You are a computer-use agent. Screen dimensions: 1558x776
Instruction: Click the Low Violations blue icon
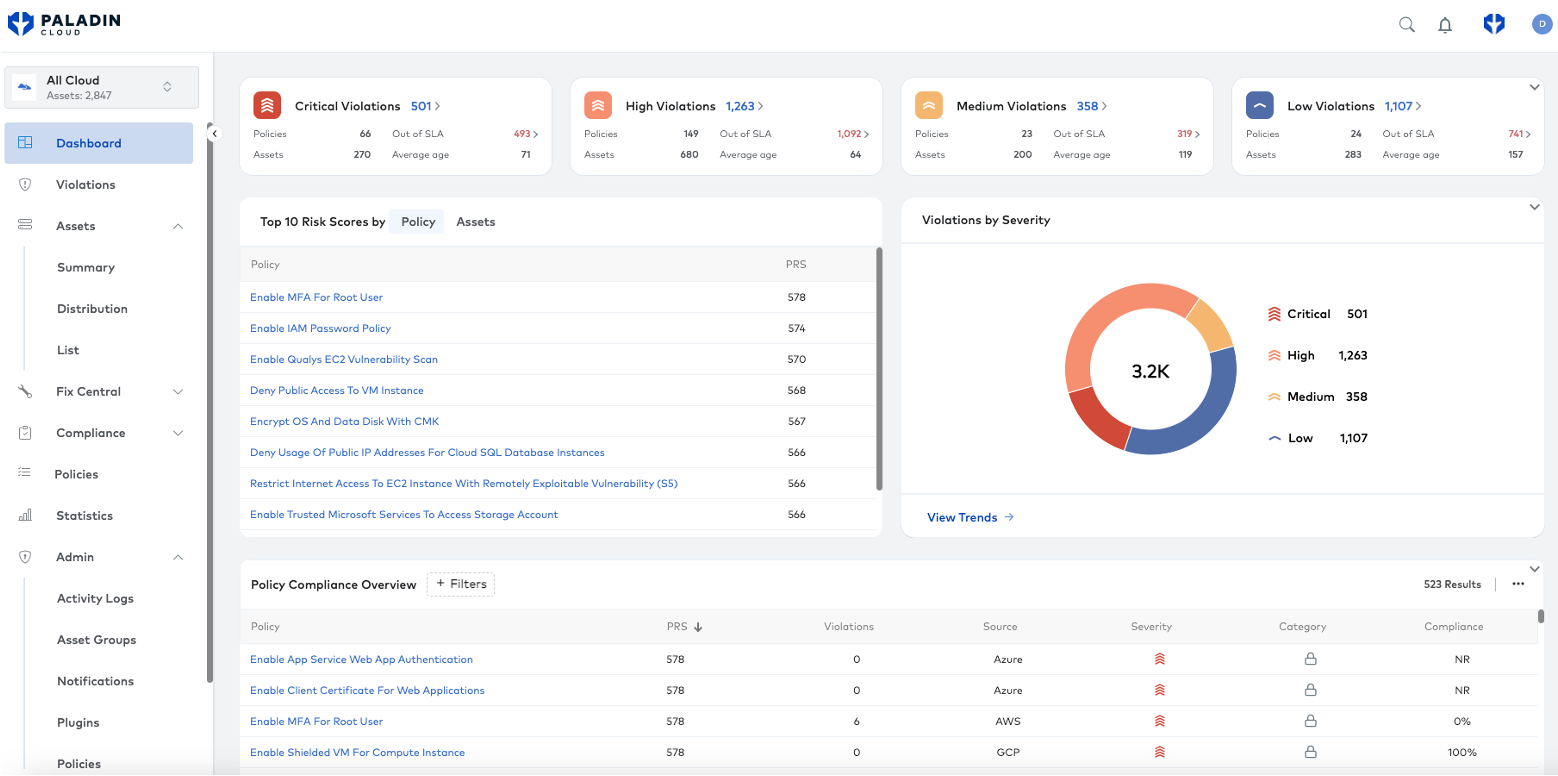point(1260,105)
